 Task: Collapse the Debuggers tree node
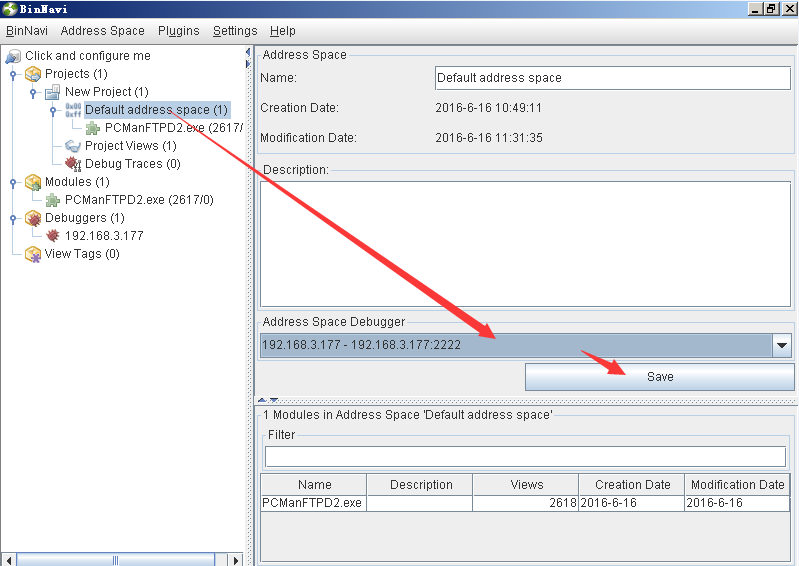point(13,219)
